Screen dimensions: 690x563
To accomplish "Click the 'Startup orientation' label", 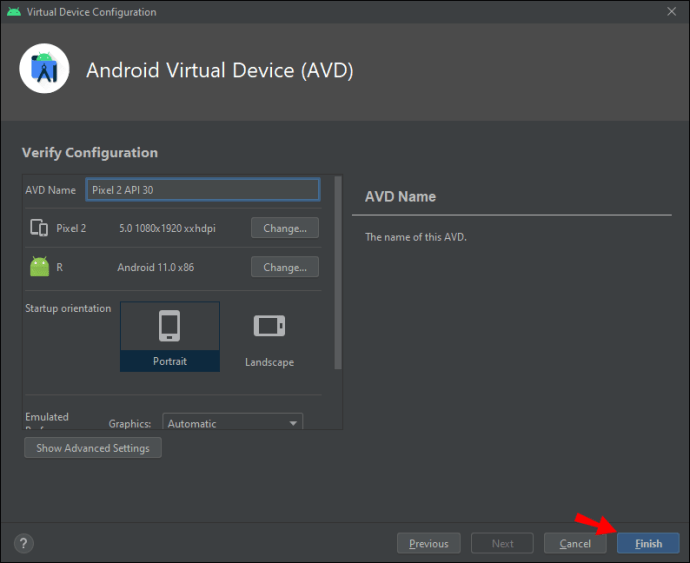I will tap(68, 308).
